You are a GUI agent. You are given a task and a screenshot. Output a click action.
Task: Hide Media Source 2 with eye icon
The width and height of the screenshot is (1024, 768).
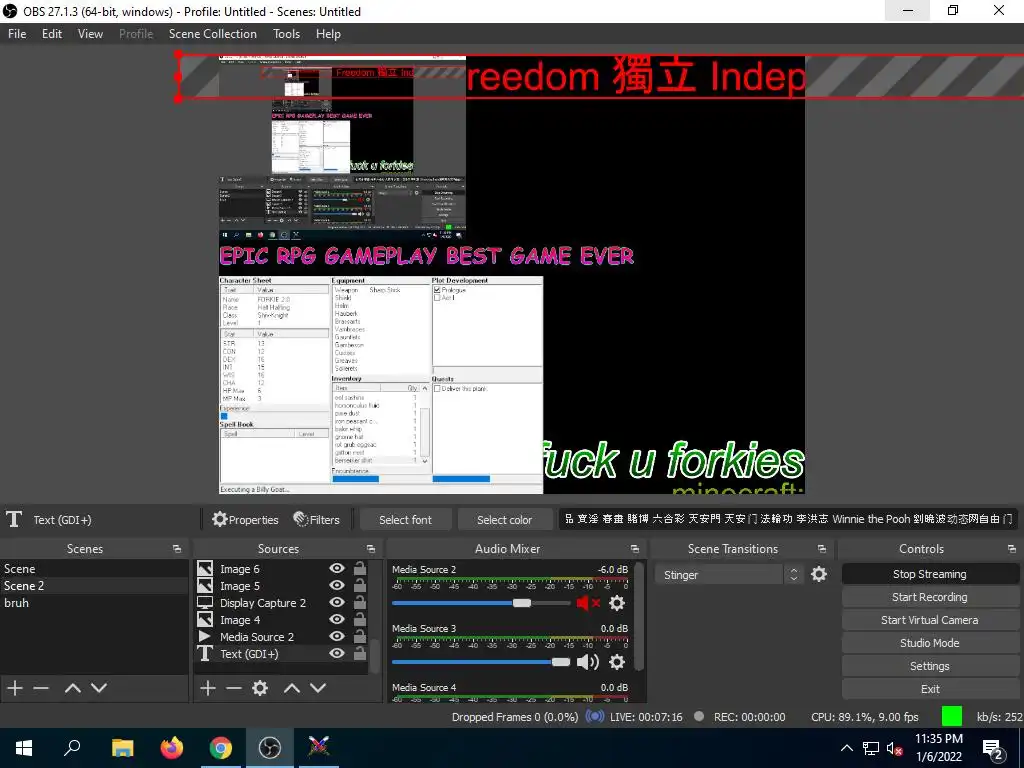[337, 636]
